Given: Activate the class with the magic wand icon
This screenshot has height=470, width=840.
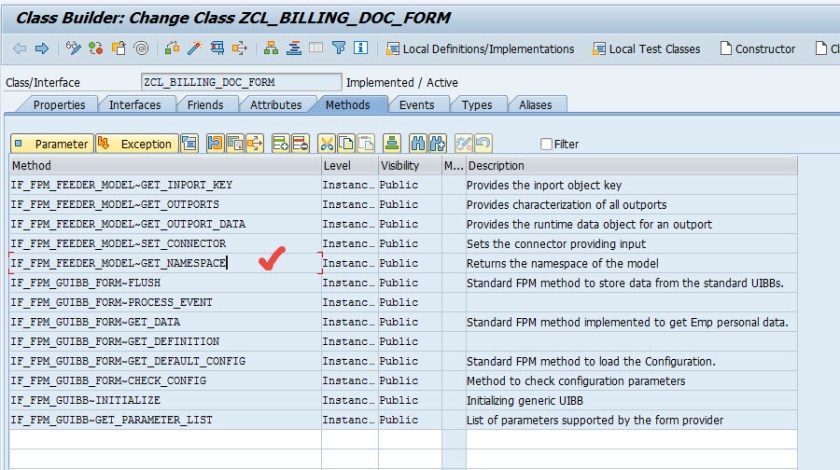Looking at the screenshot, I should point(194,48).
